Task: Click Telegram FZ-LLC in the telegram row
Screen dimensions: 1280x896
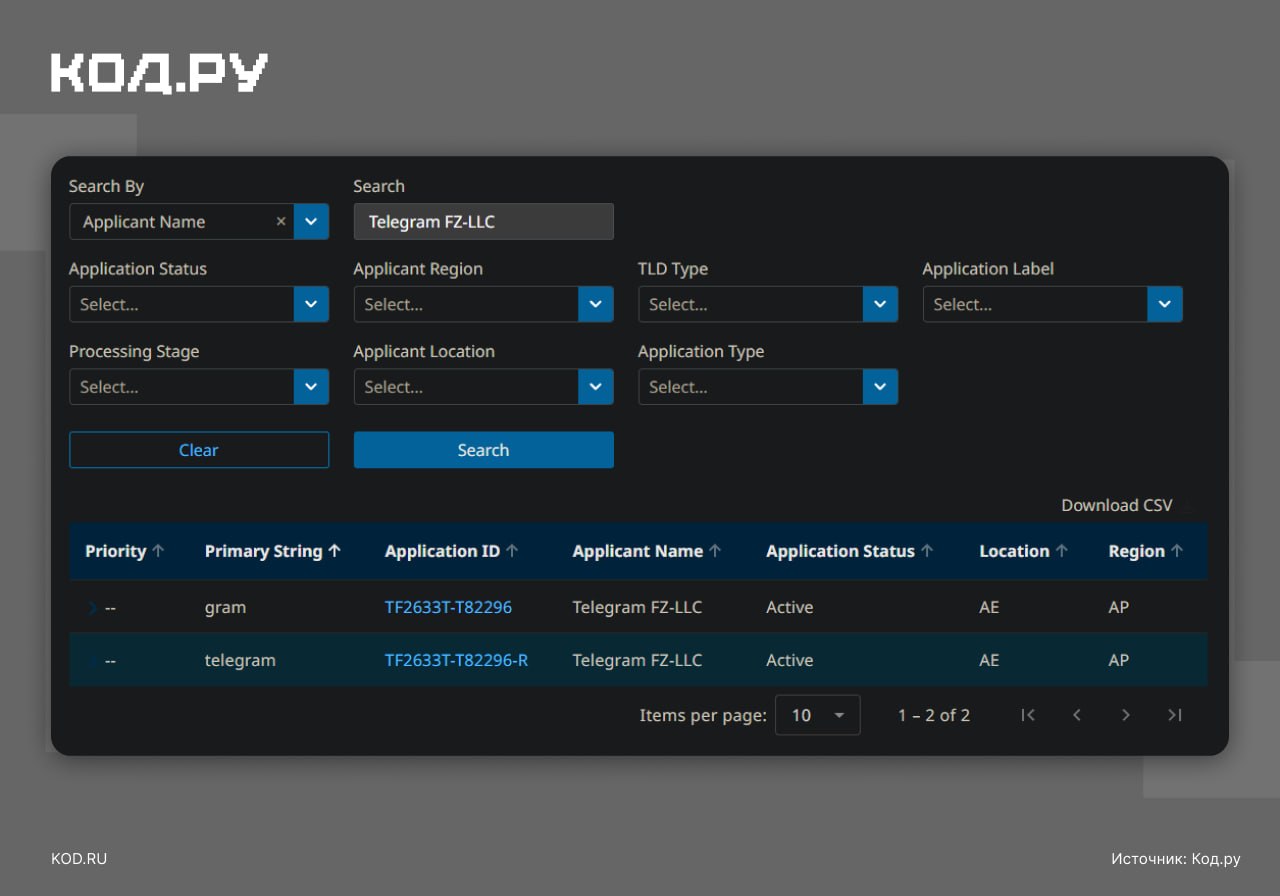Action: (637, 660)
